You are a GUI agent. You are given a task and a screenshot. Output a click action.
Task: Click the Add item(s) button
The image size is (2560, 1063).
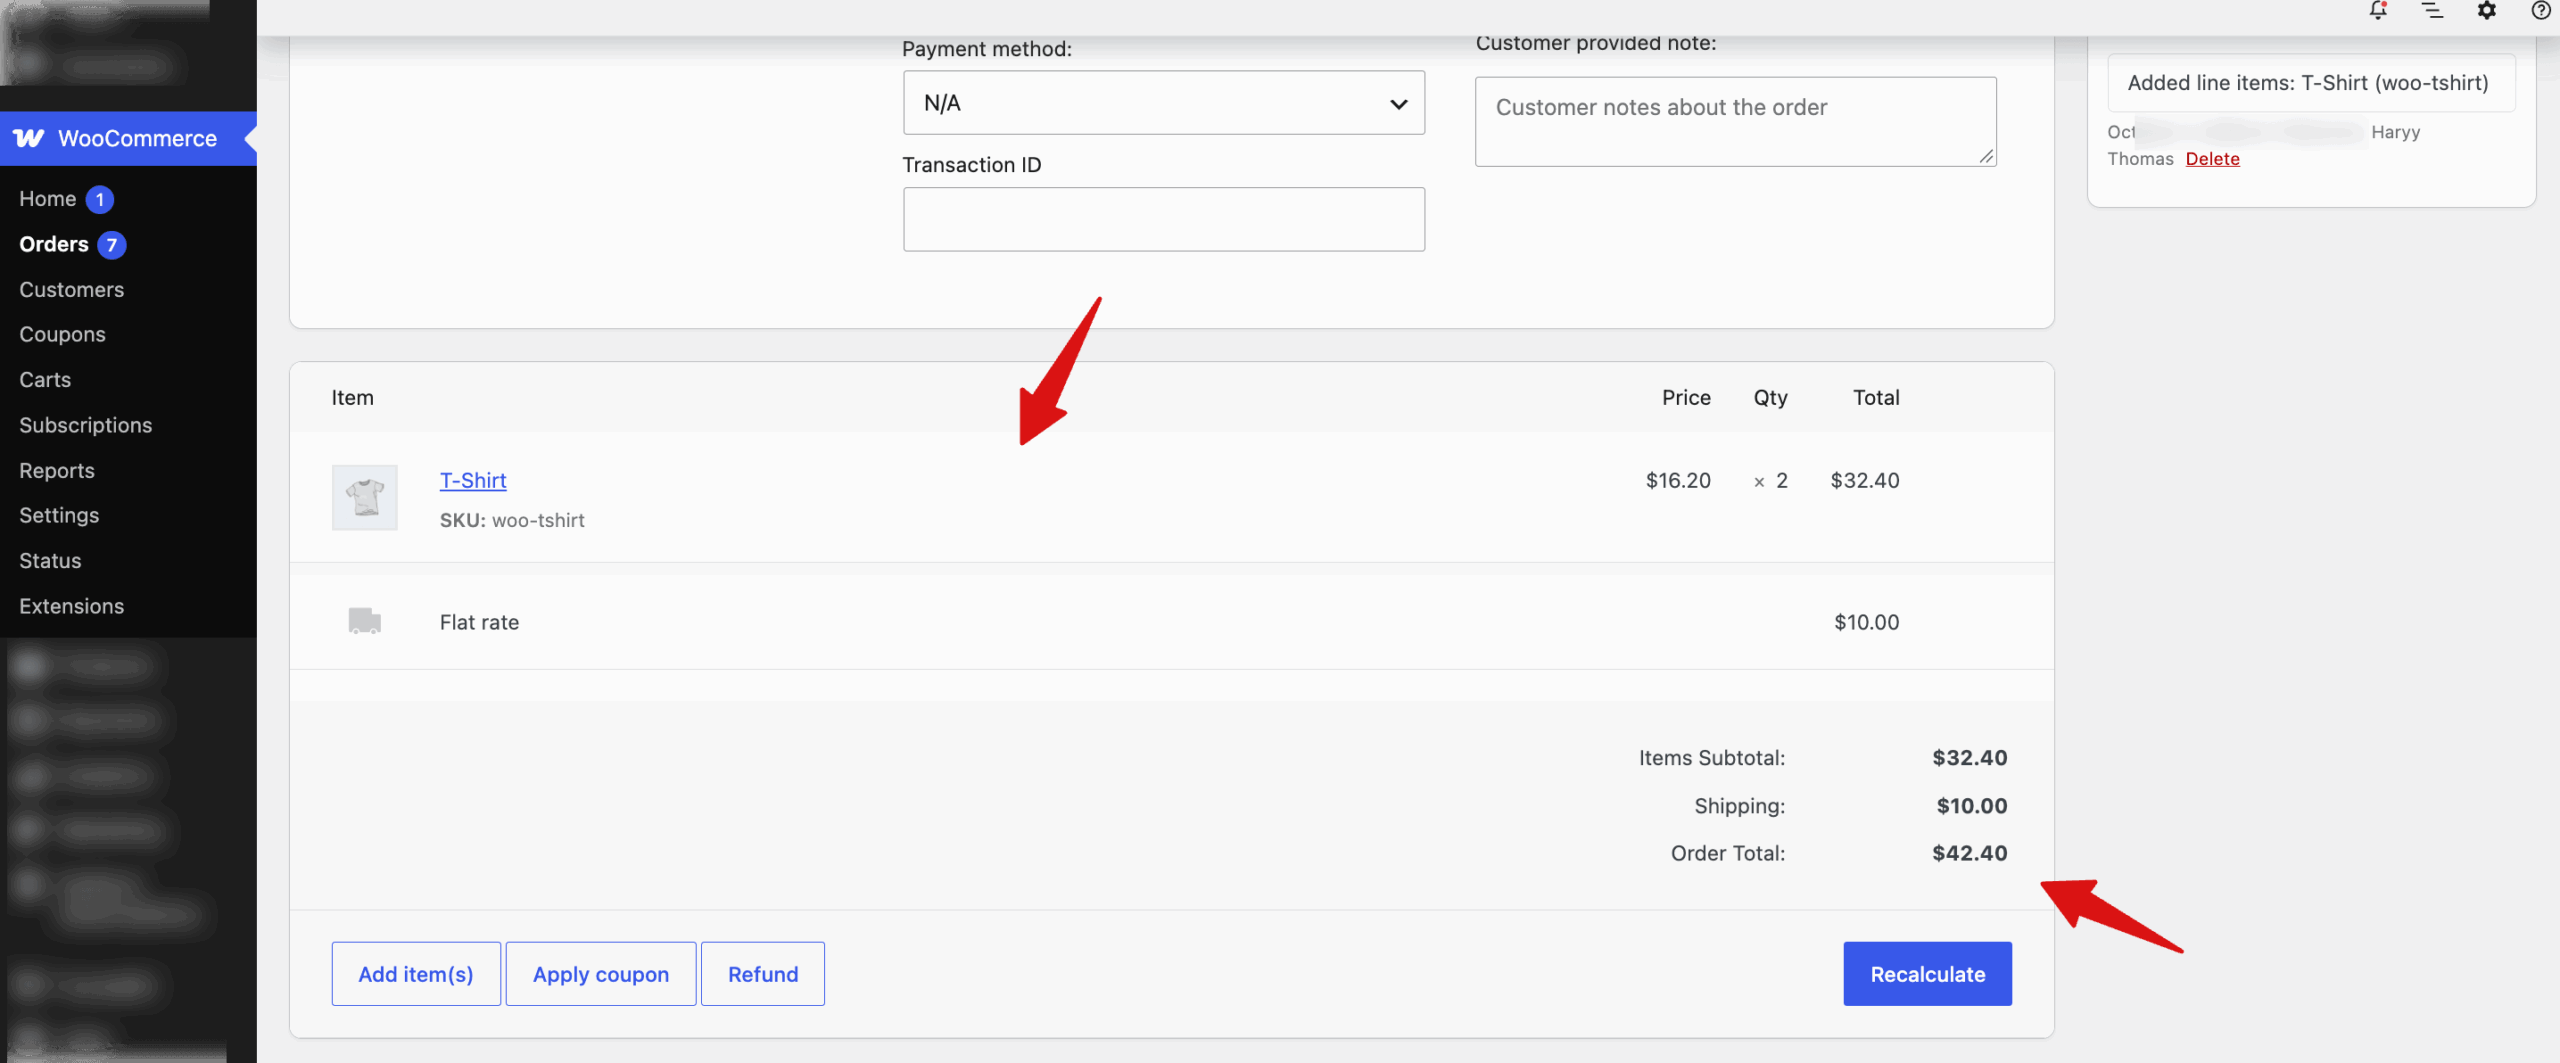tap(416, 973)
